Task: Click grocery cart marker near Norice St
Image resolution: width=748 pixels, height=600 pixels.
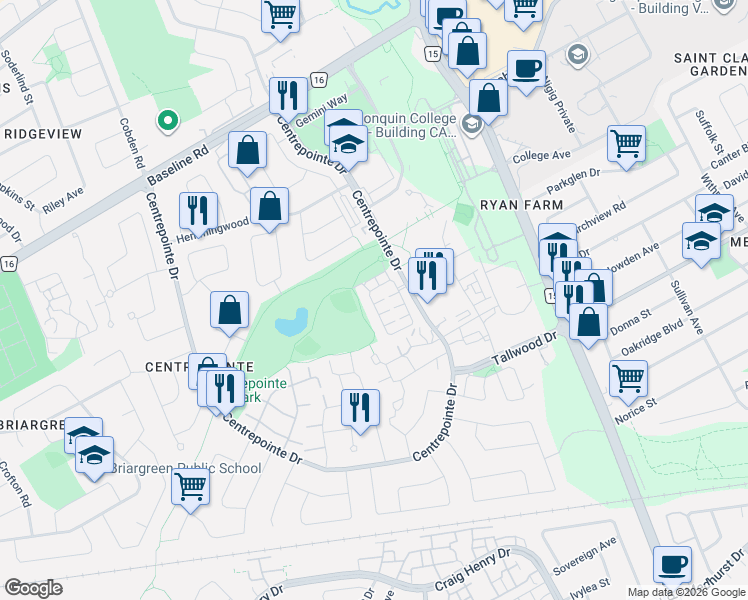Action: (628, 383)
